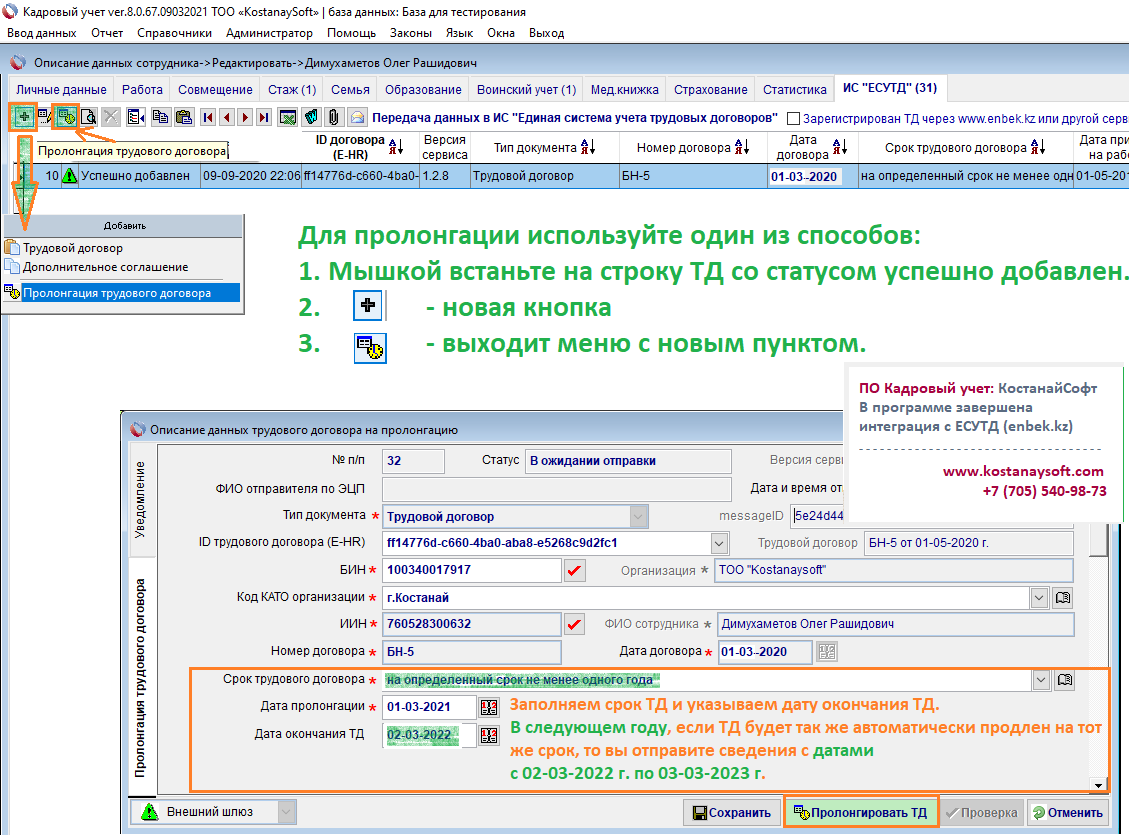Click the red check mark next to БИН
The width and height of the screenshot is (1129, 835).
point(575,571)
